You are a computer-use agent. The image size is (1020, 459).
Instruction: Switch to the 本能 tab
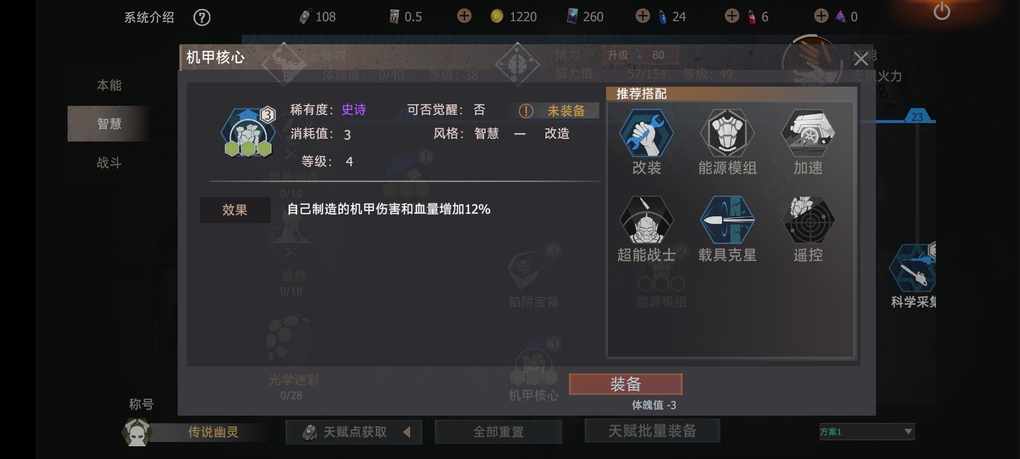[109, 85]
